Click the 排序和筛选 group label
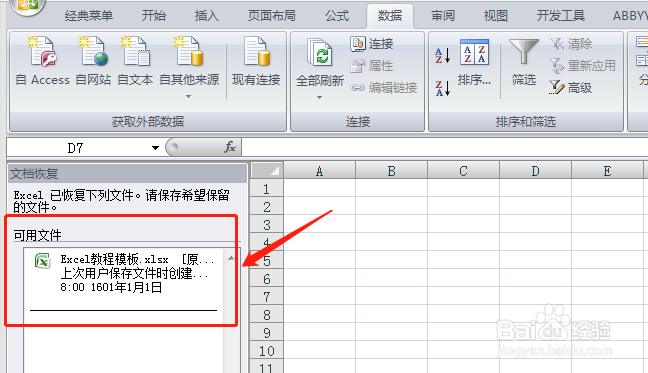The width and height of the screenshot is (648, 373). click(x=526, y=122)
